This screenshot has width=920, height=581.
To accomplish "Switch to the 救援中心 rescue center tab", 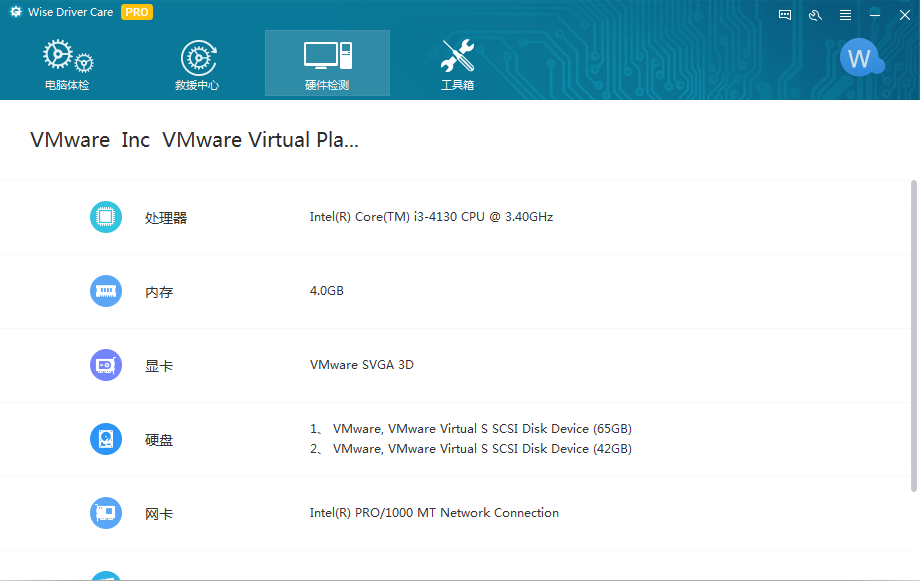I will [x=197, y=65].
